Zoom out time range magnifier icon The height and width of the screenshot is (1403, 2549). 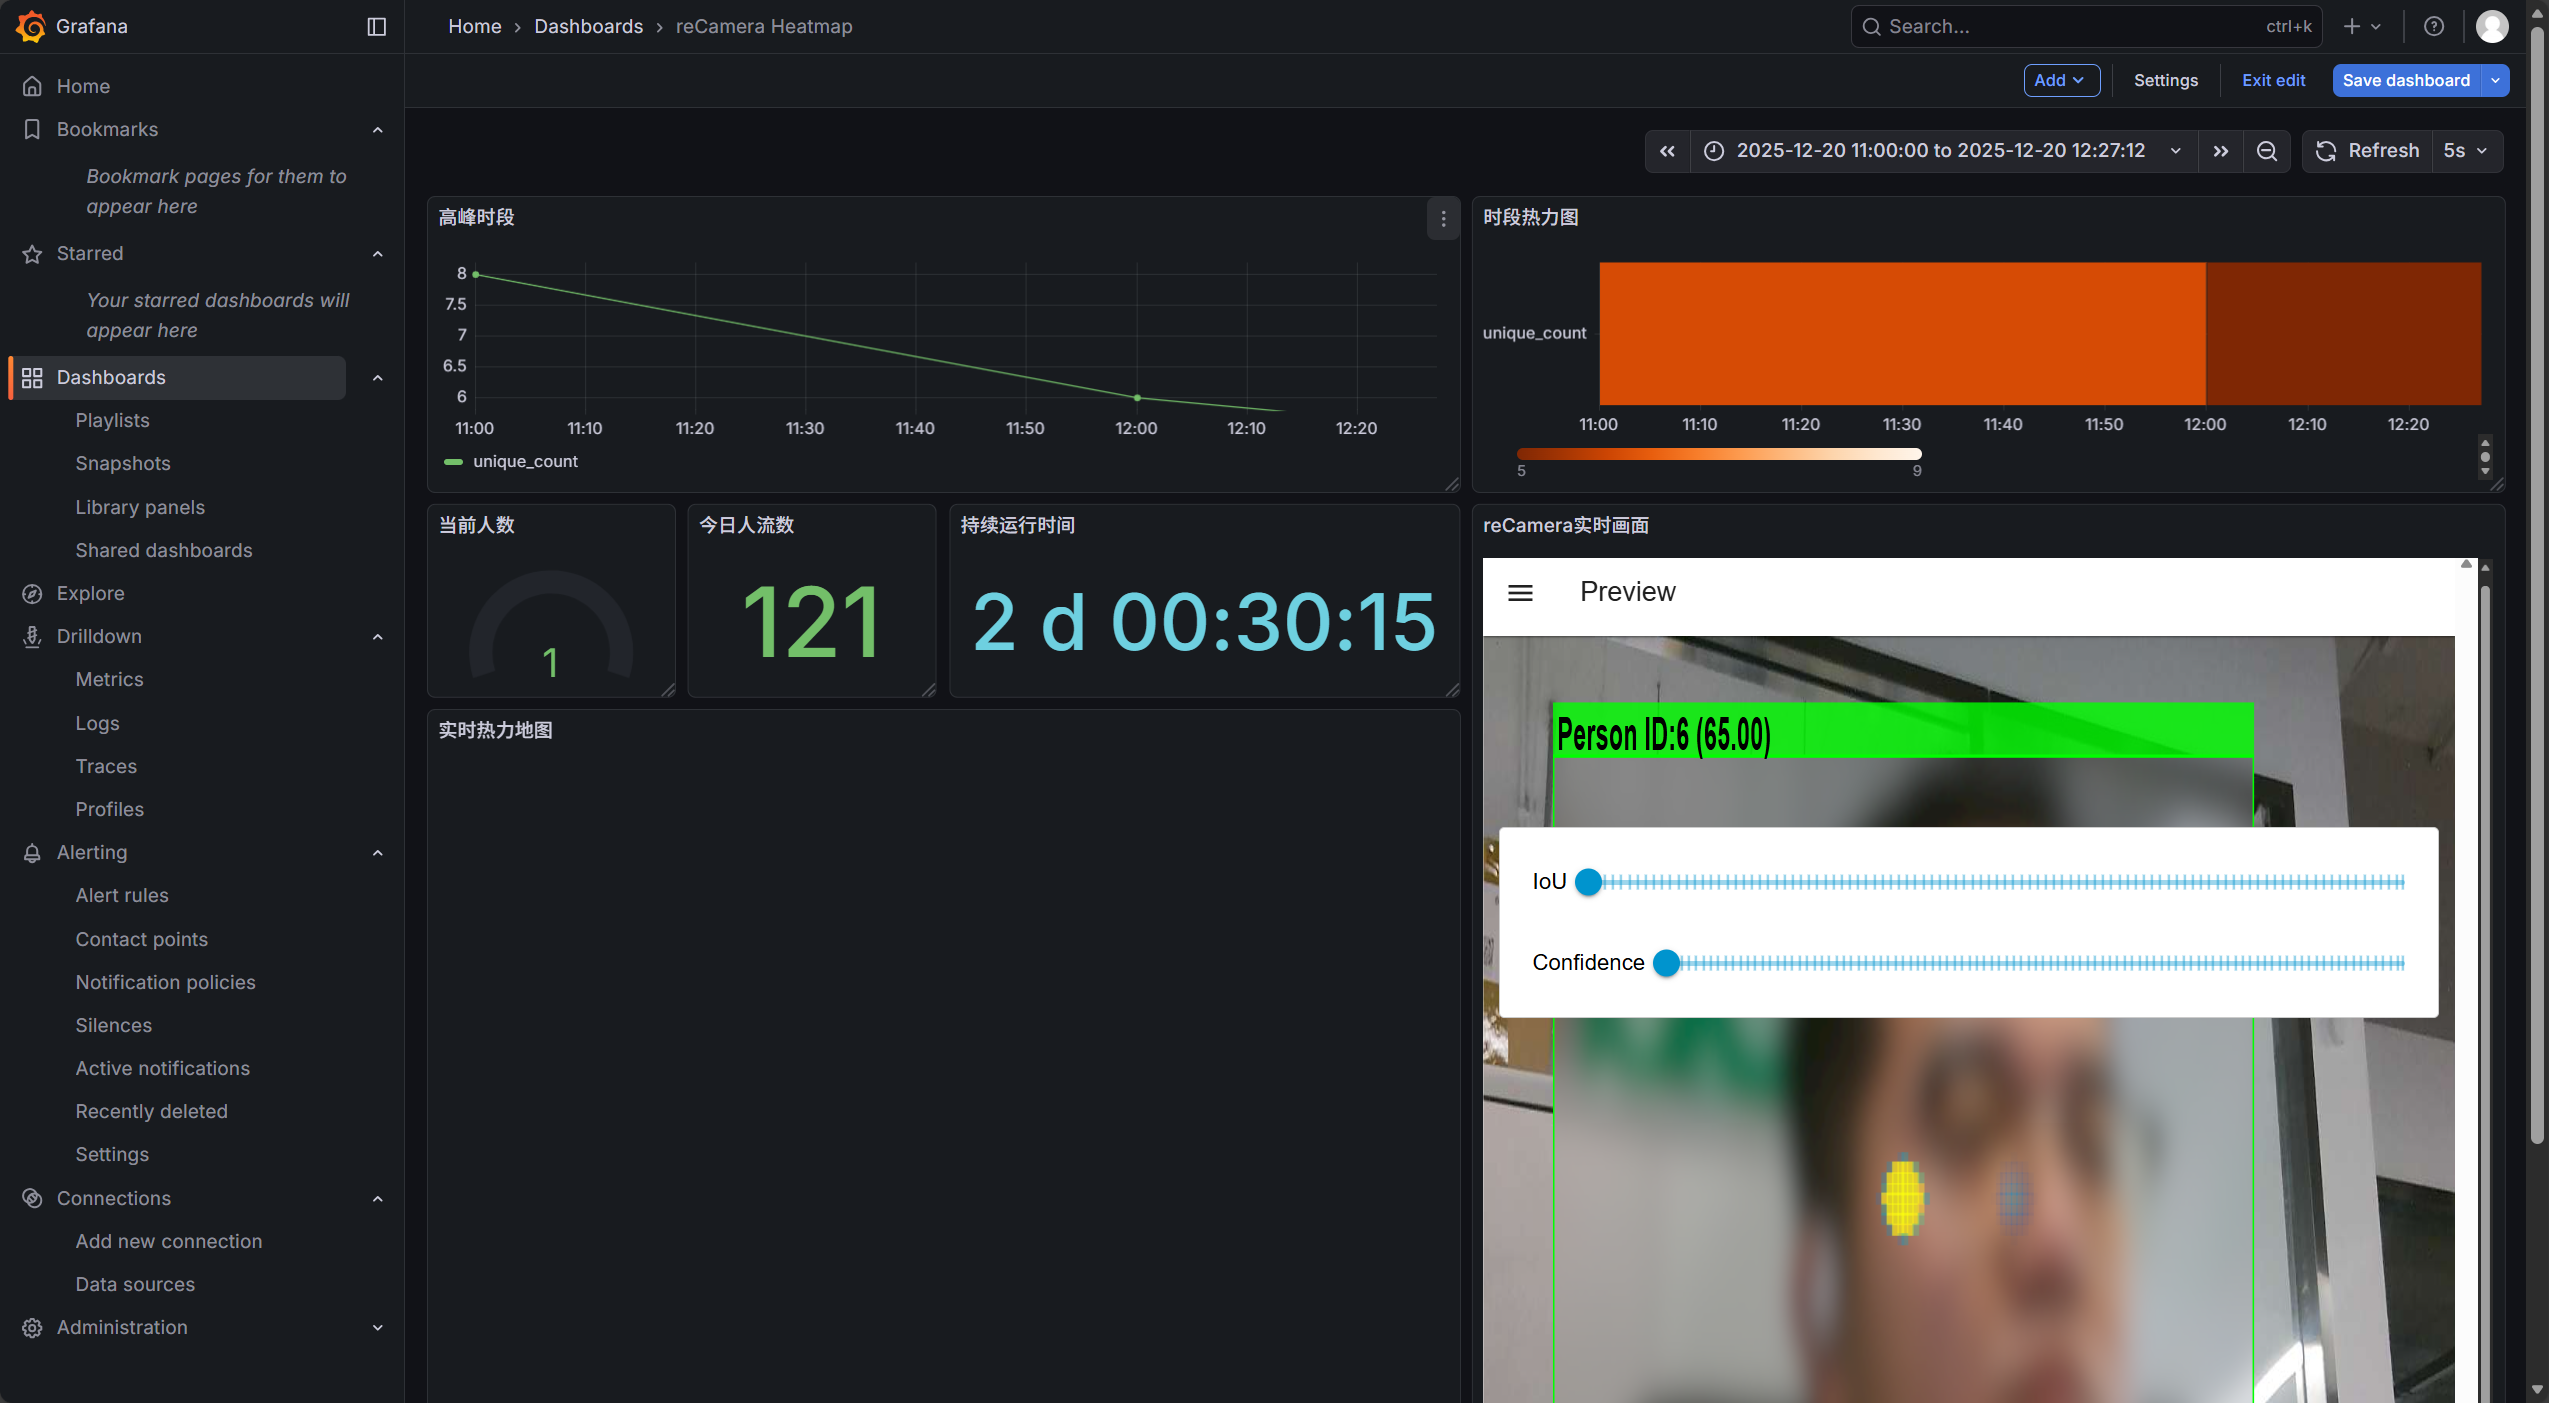click(2266, 151)
